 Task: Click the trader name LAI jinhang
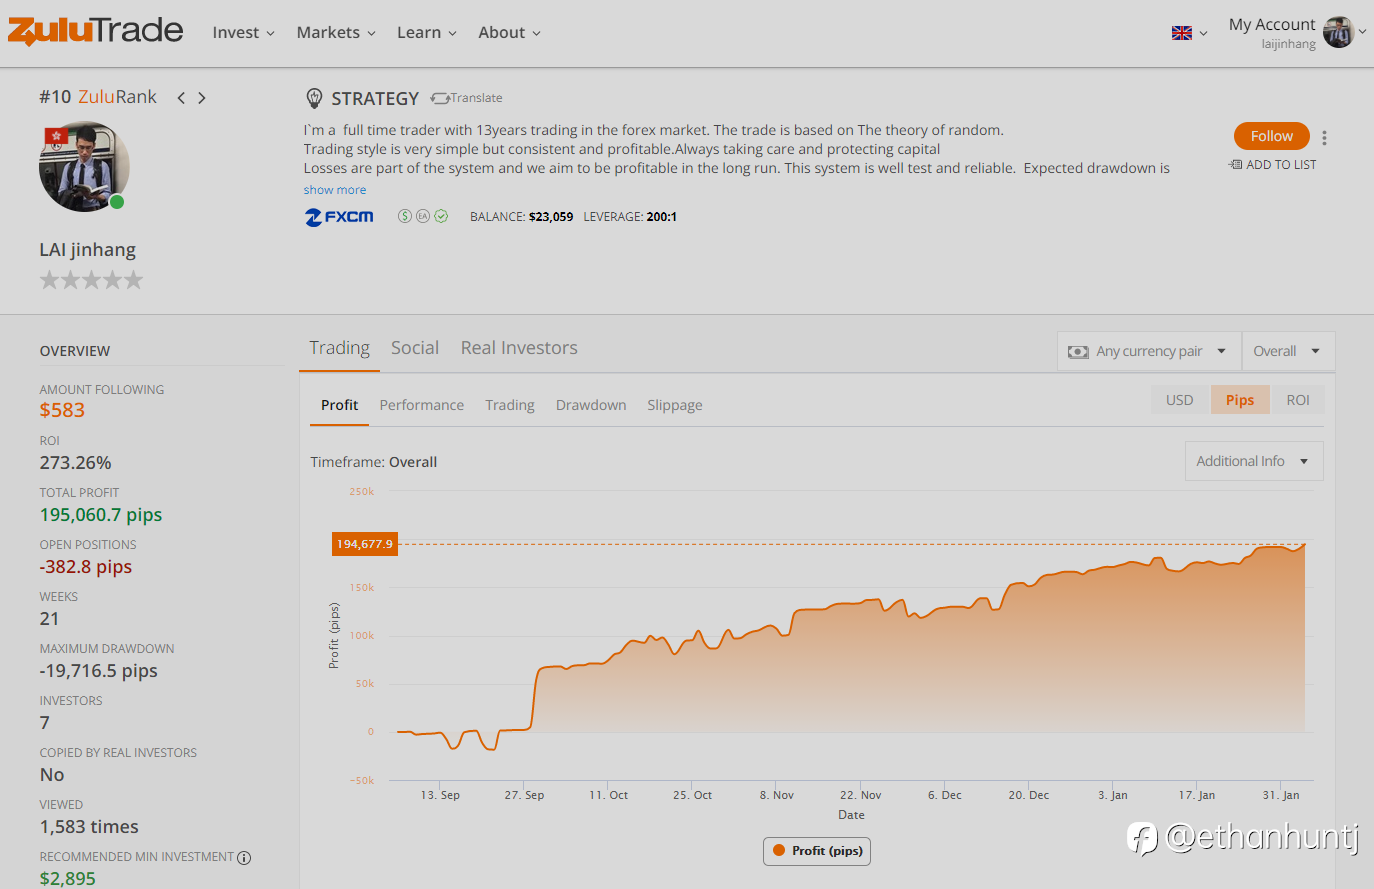87,250
